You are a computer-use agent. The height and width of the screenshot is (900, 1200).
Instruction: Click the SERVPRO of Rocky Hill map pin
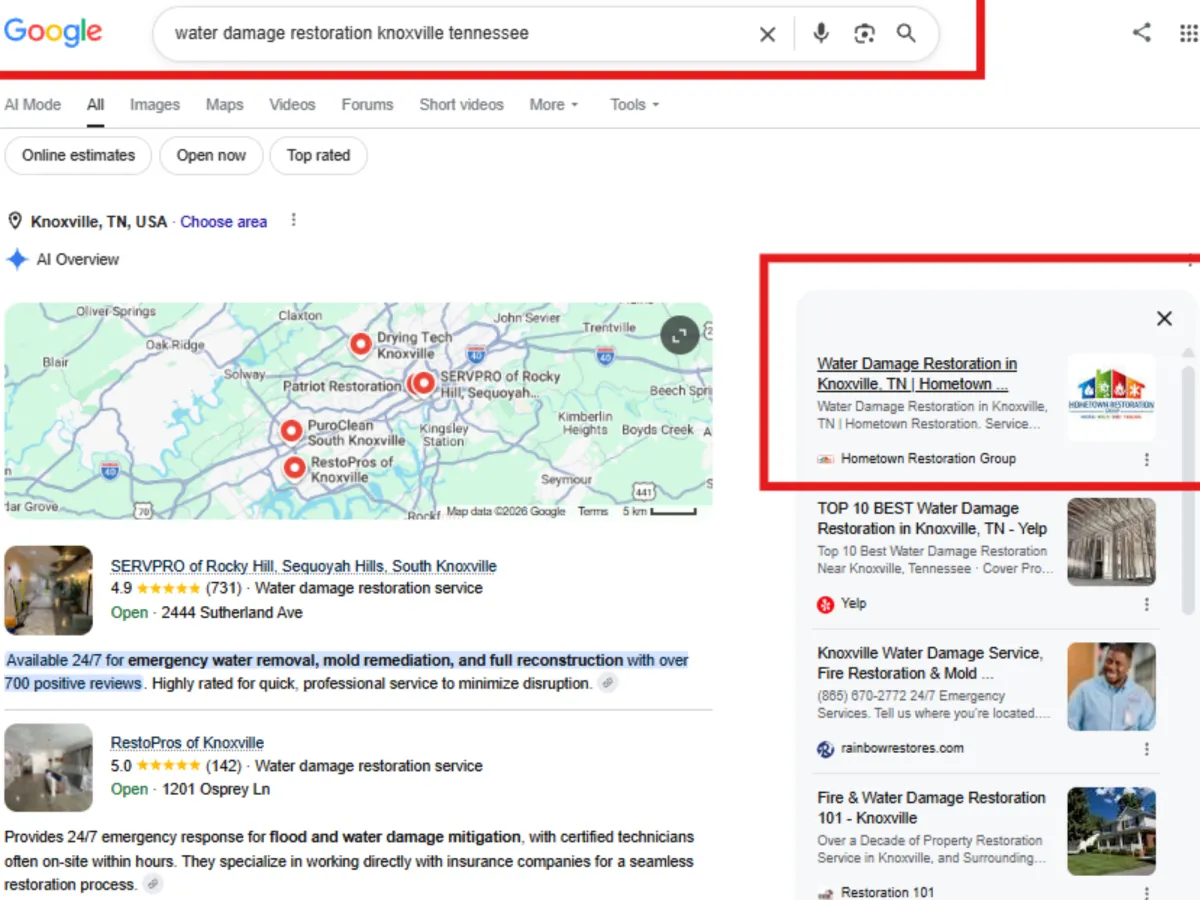[x=424, y=382]
